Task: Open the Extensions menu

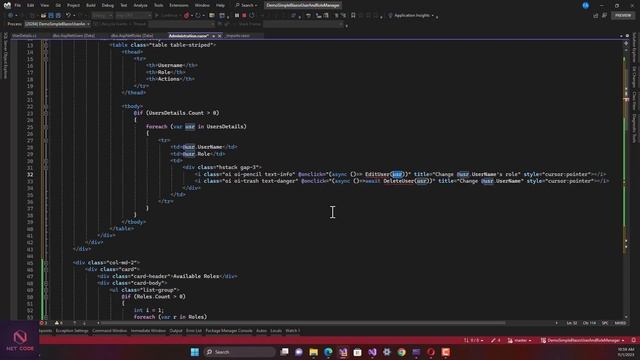Action: (x=179, y=5)
